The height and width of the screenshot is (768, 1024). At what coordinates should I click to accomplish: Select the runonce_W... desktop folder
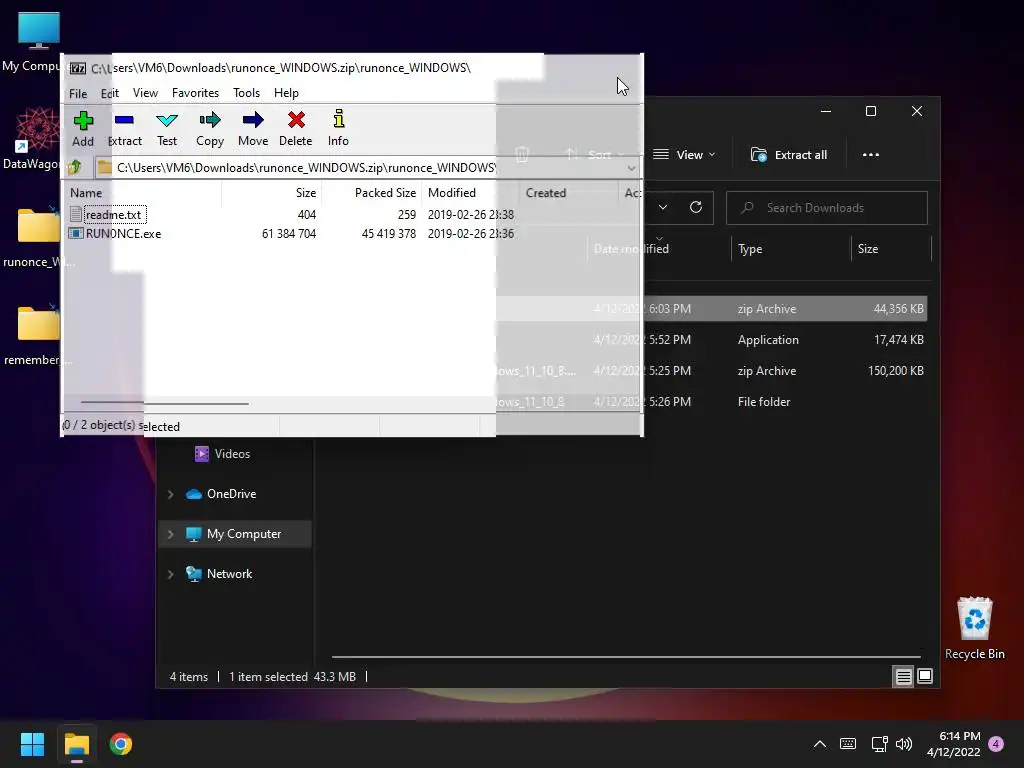(38, 237)
